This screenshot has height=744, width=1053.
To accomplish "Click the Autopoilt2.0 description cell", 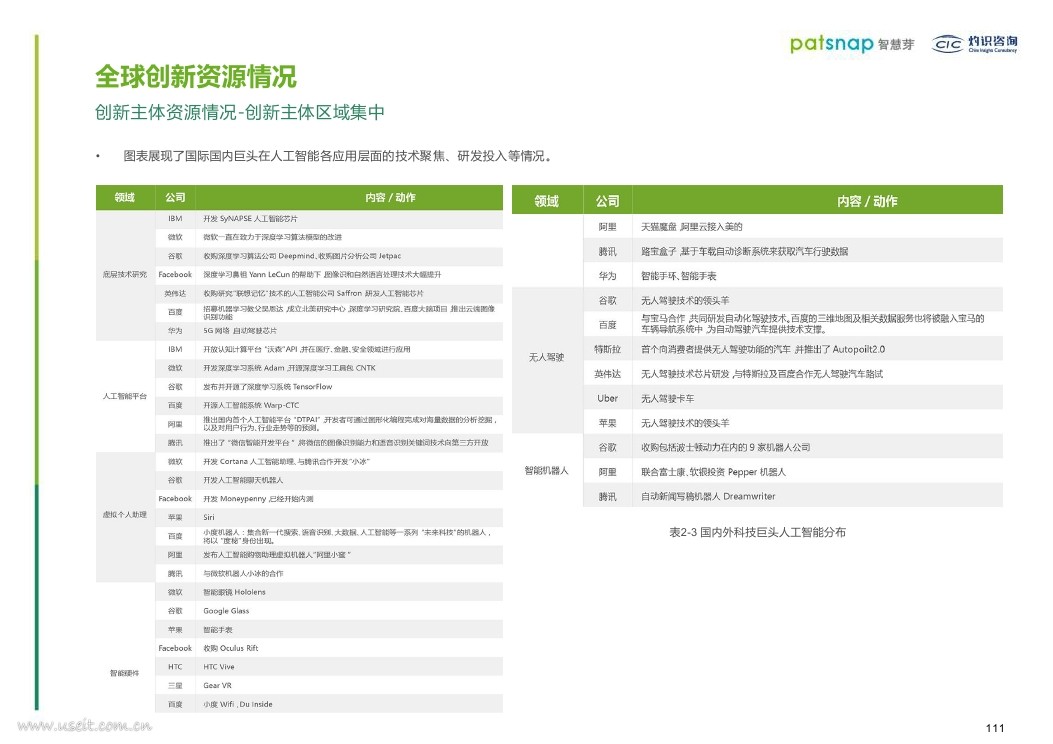I will pos(817,349).
